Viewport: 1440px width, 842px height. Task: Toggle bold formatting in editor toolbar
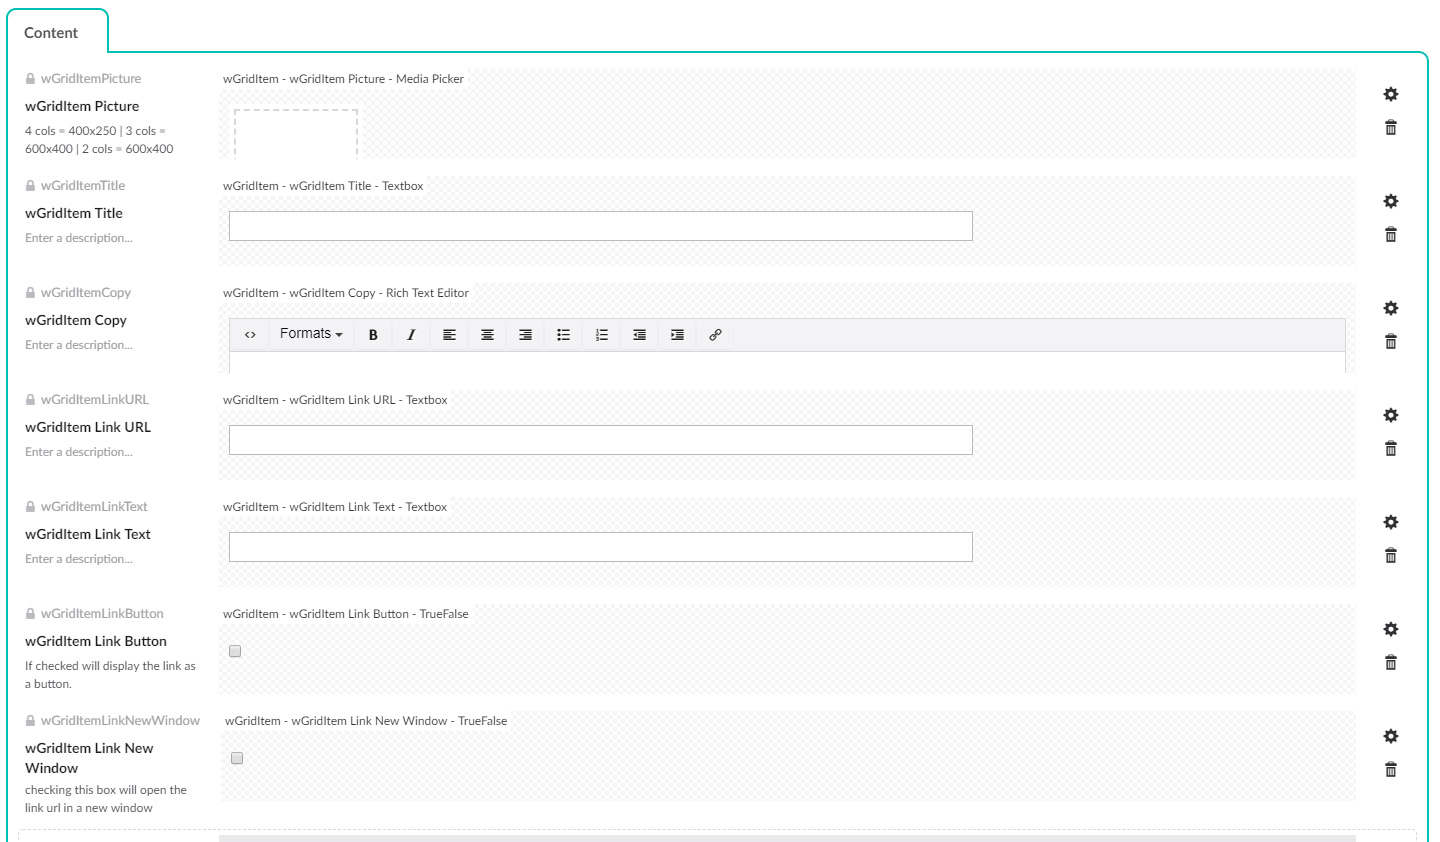373,335
